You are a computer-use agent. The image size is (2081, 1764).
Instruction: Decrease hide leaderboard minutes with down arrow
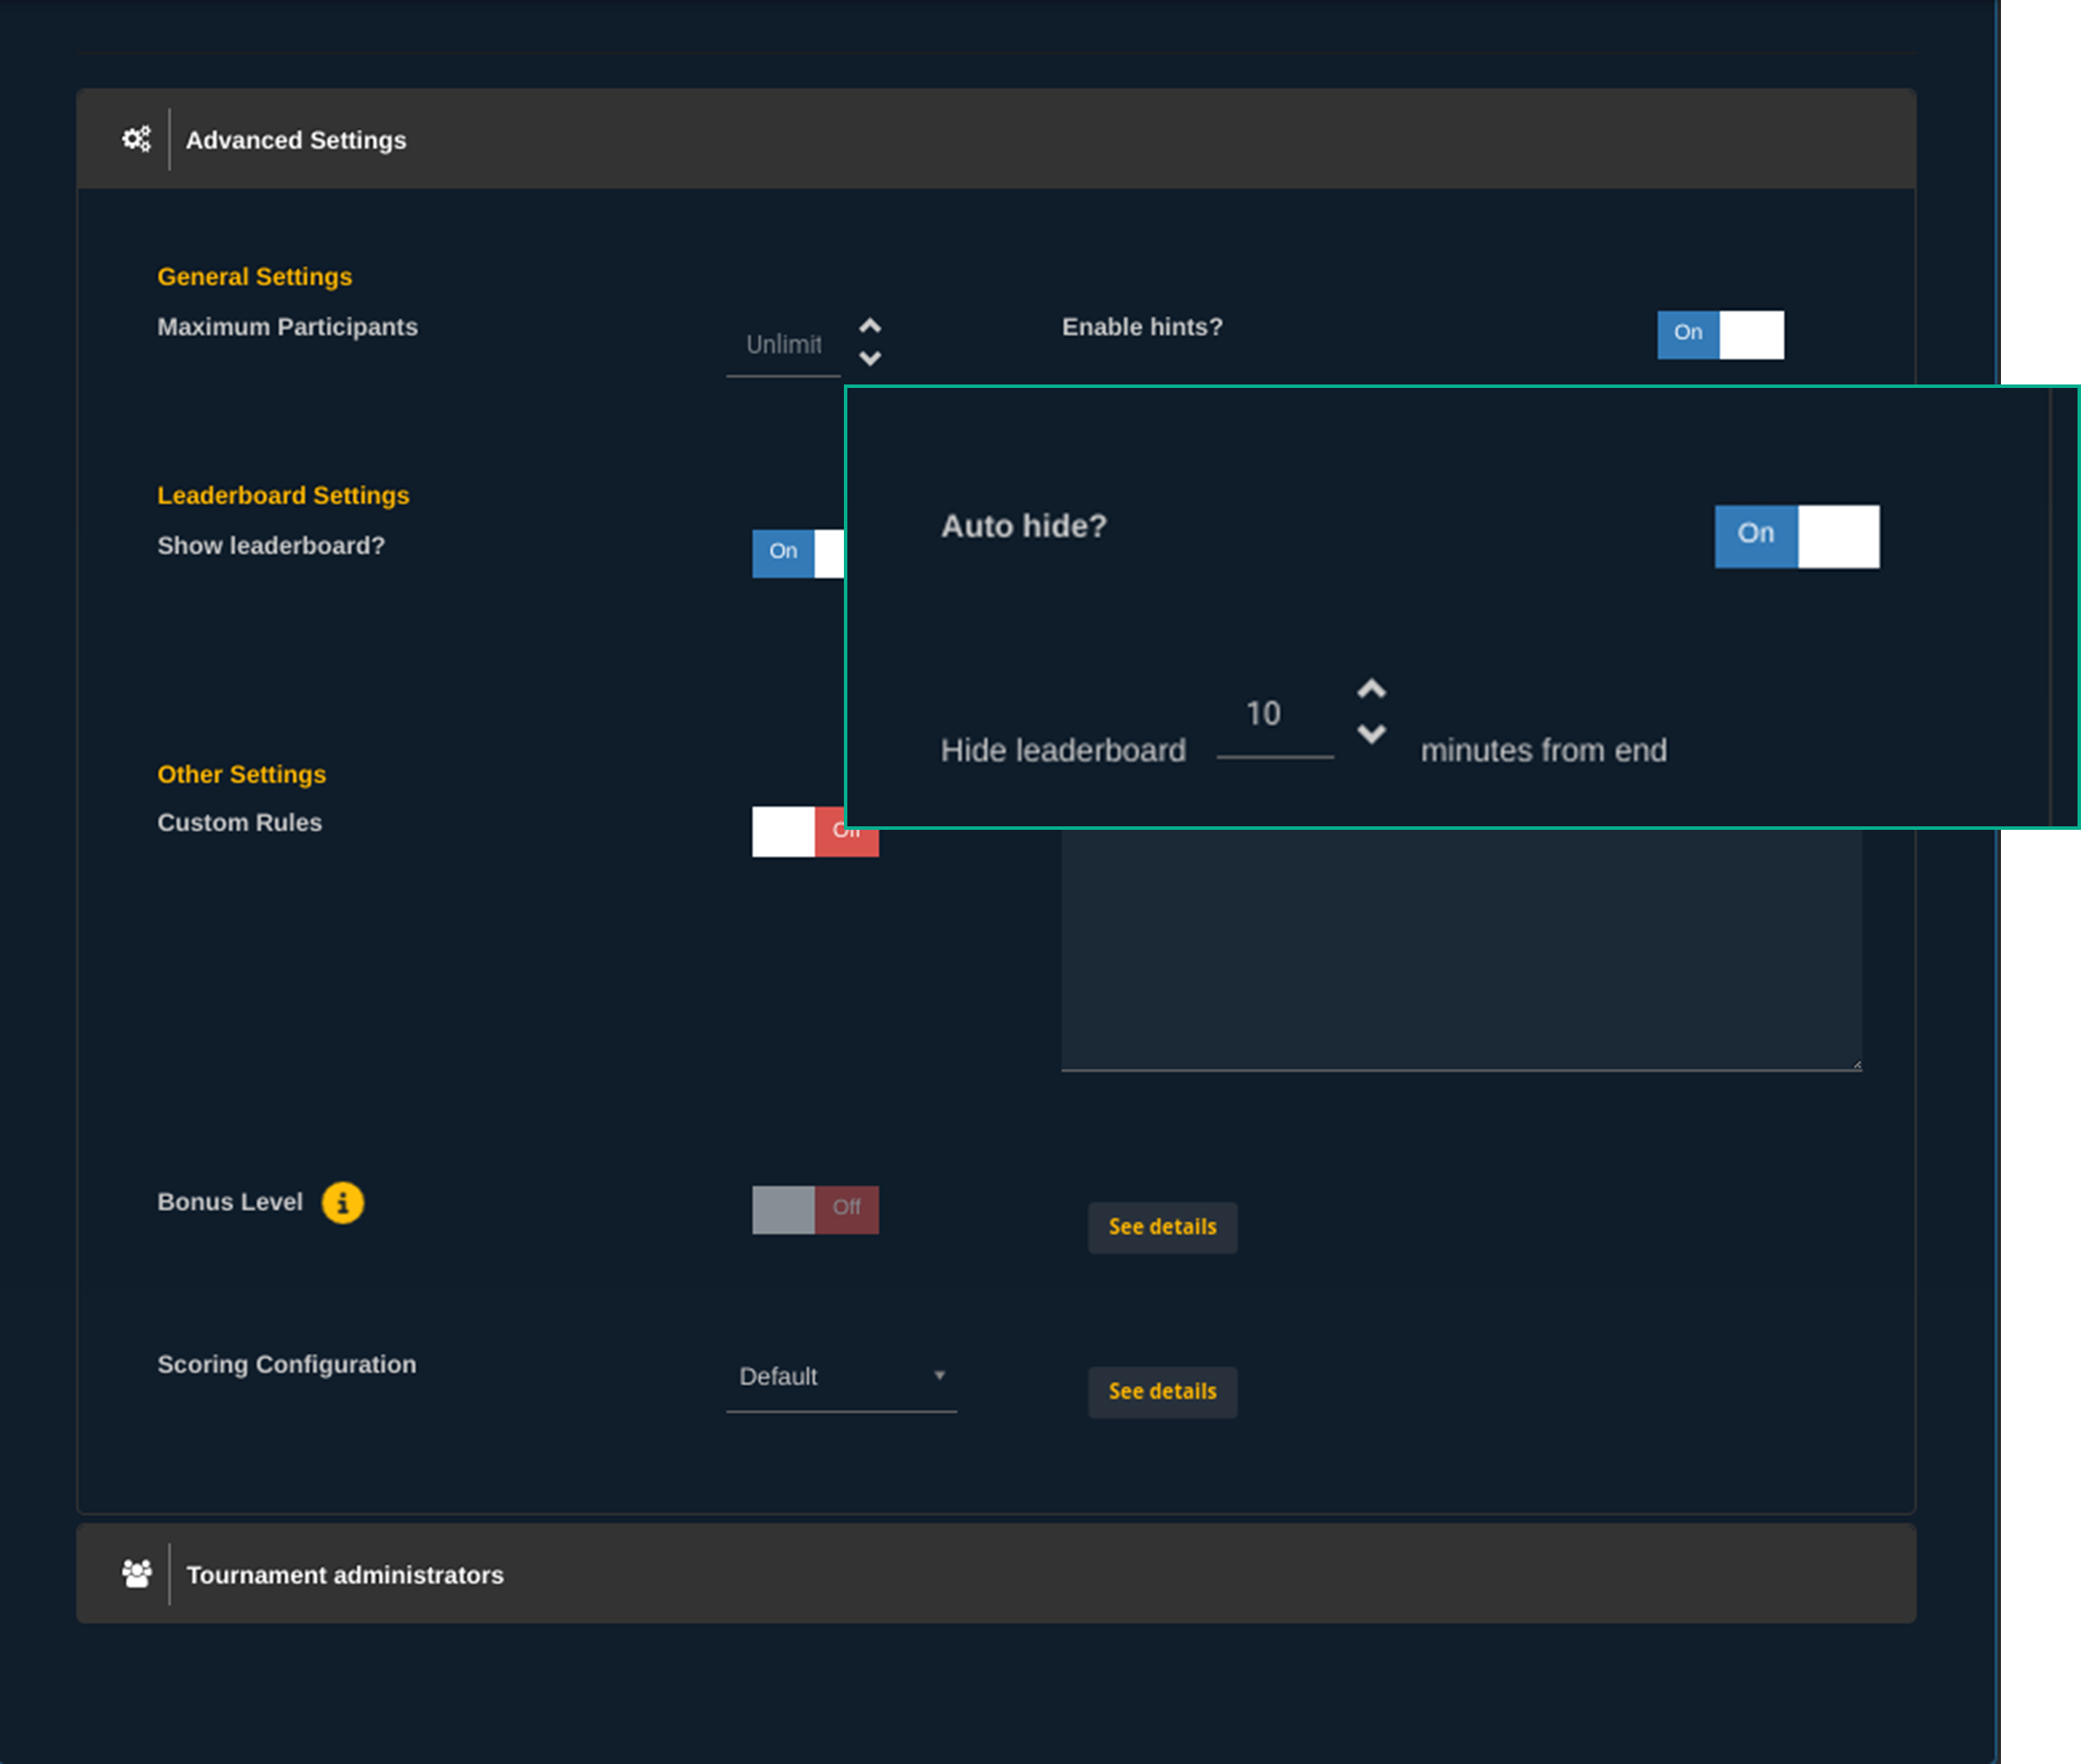pyautogui.click(x=1371, y=734)
